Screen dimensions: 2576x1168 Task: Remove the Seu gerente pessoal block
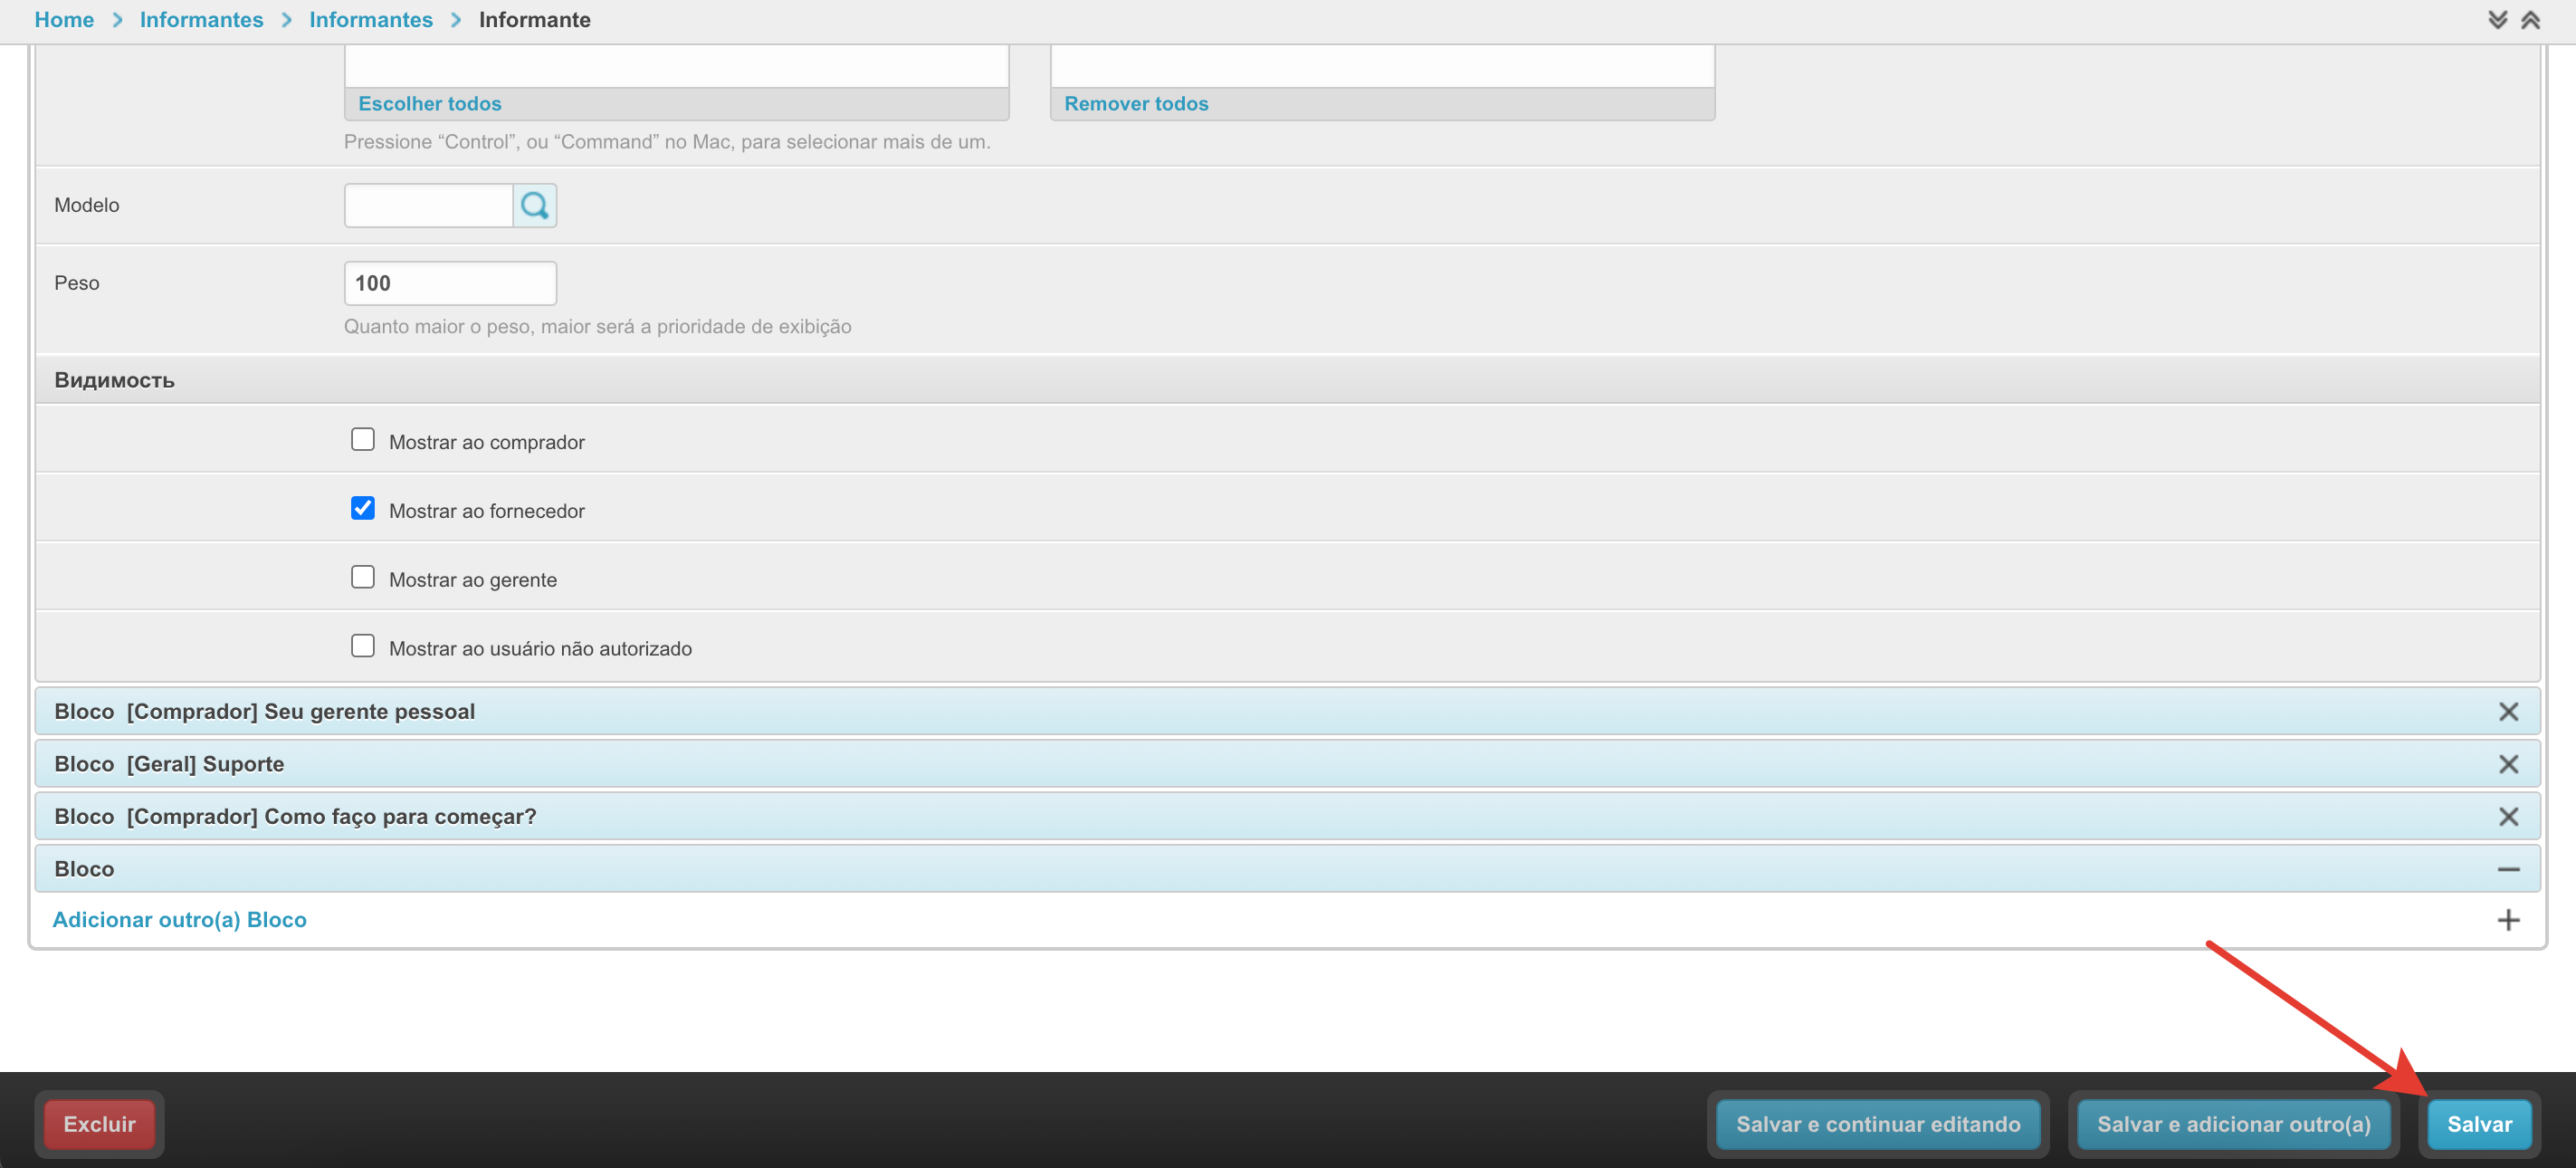click(2507, 711)
